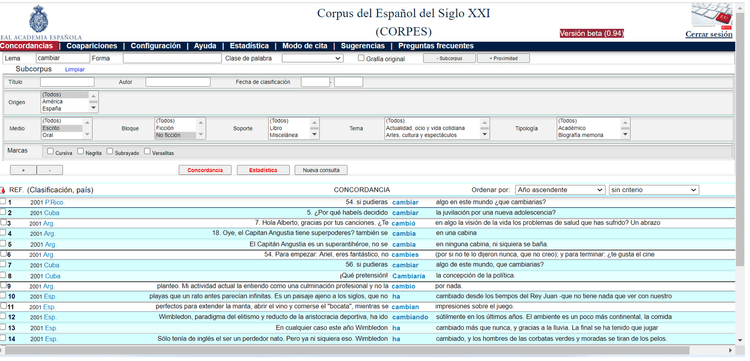Screen dimensions: 750x361
Task: Check the checkbox for result row 10
Action: pos(3,295)
